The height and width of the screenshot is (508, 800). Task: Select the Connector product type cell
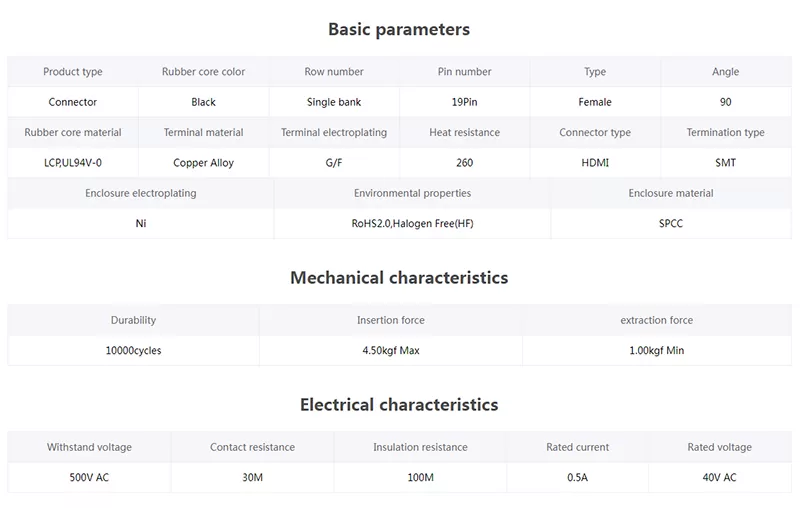pos(72,102)
